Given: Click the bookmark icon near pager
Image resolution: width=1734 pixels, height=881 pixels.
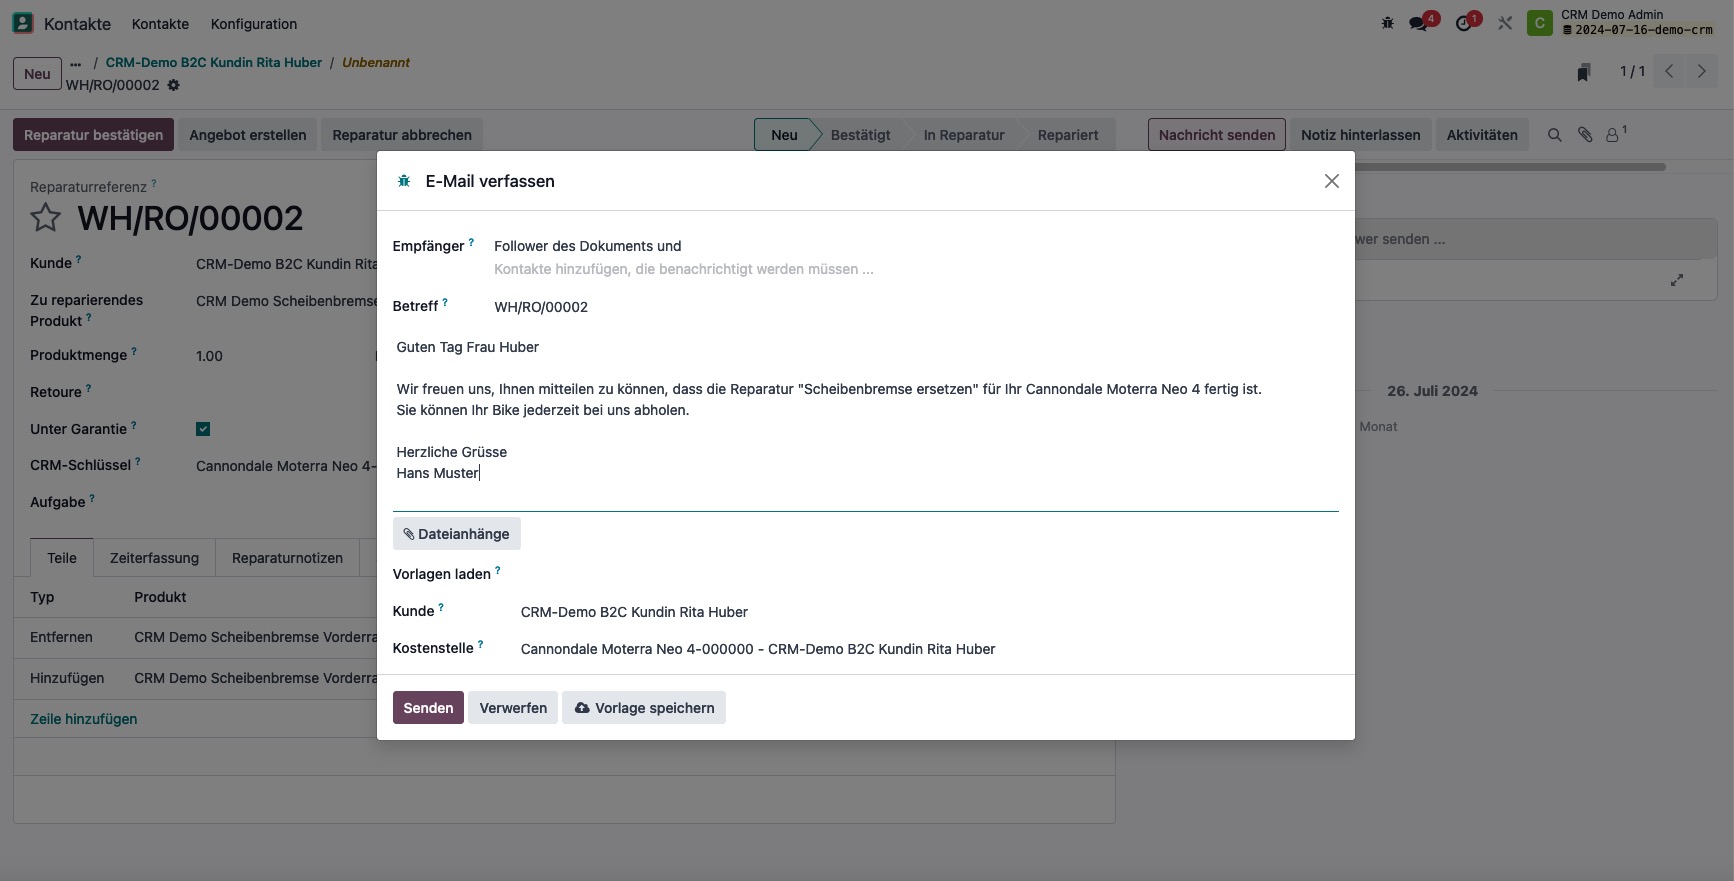Looking at the screenshot, I should click(1584, 72).
